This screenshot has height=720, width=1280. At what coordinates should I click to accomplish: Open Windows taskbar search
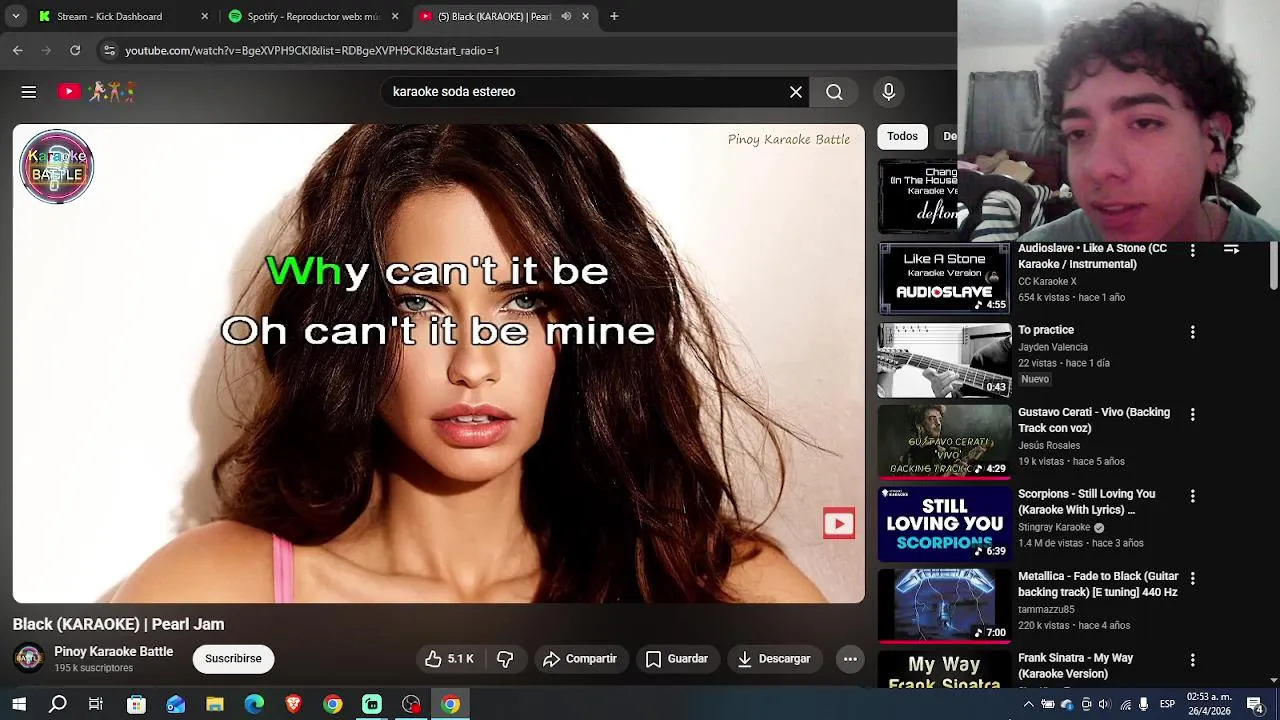click(x=58, y=705)
